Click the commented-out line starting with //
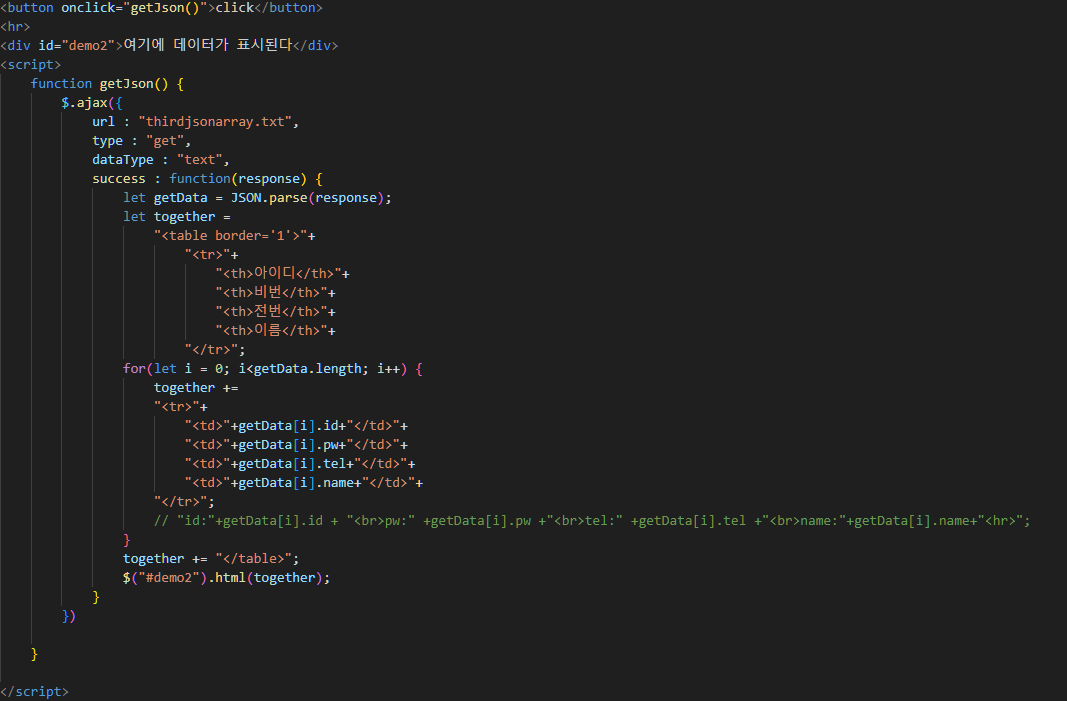This screenshot has width=1067, height=701. 592,521
